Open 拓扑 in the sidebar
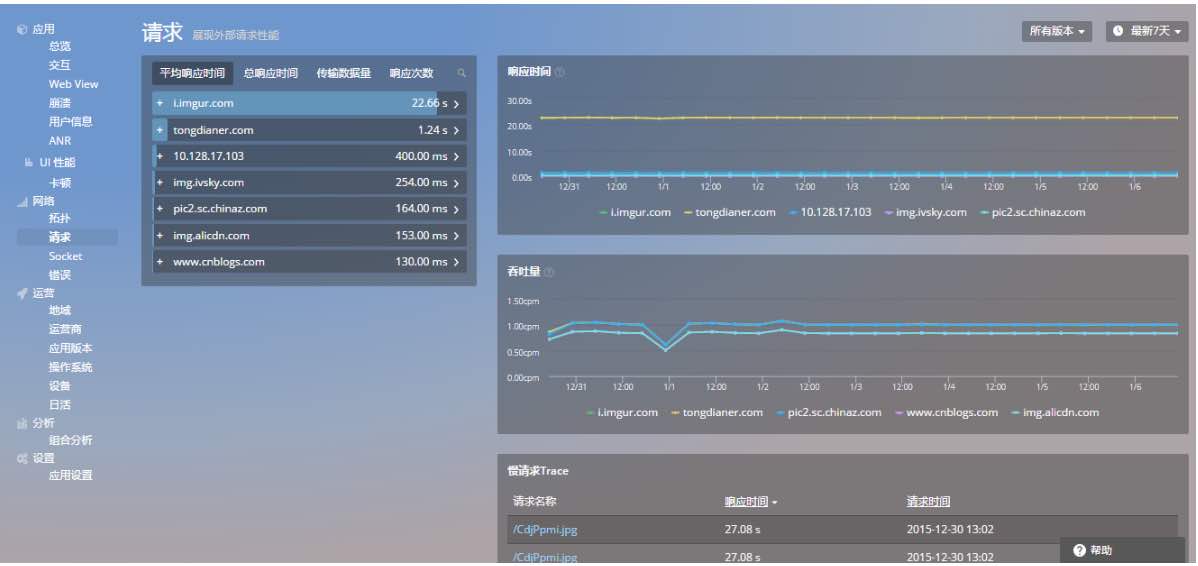 point(60,218)
